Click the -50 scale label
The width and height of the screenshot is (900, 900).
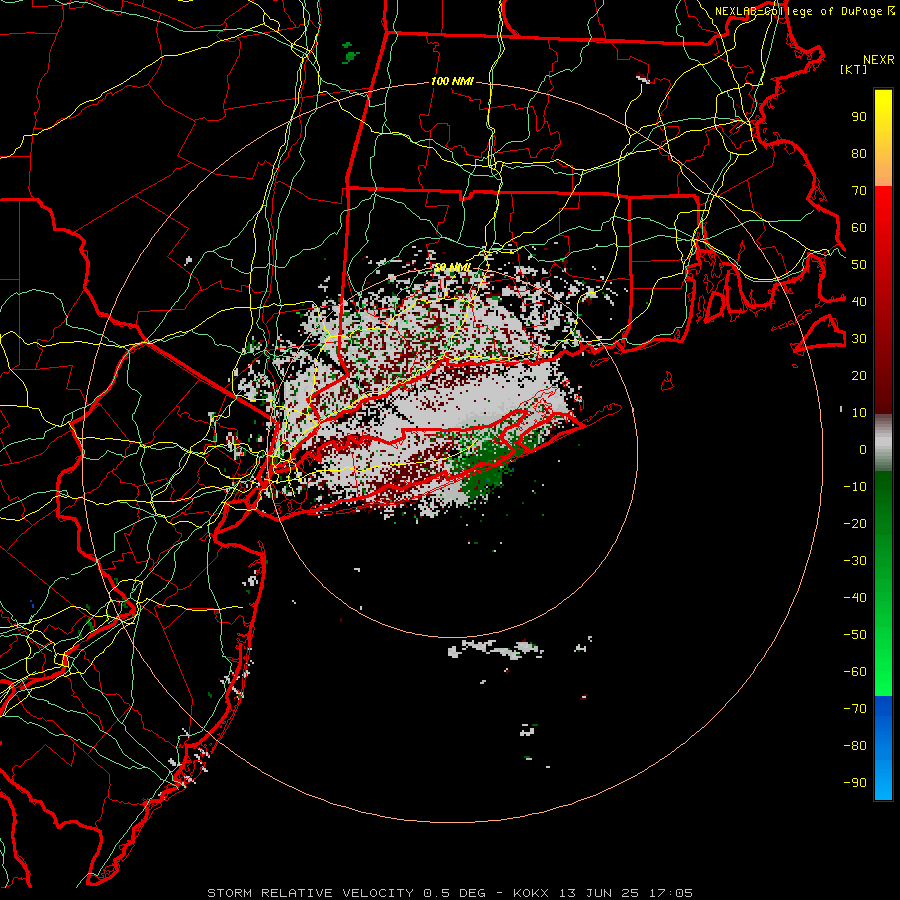pos(855,635)
